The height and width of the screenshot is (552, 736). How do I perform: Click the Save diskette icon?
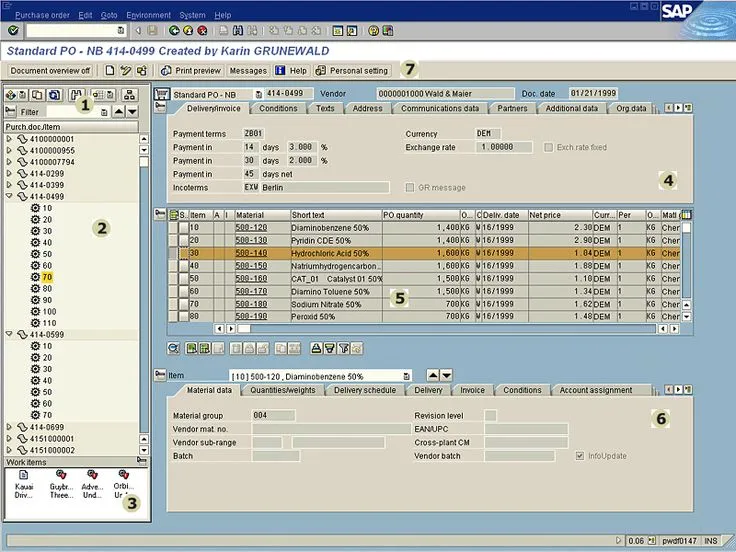(152, 31)
